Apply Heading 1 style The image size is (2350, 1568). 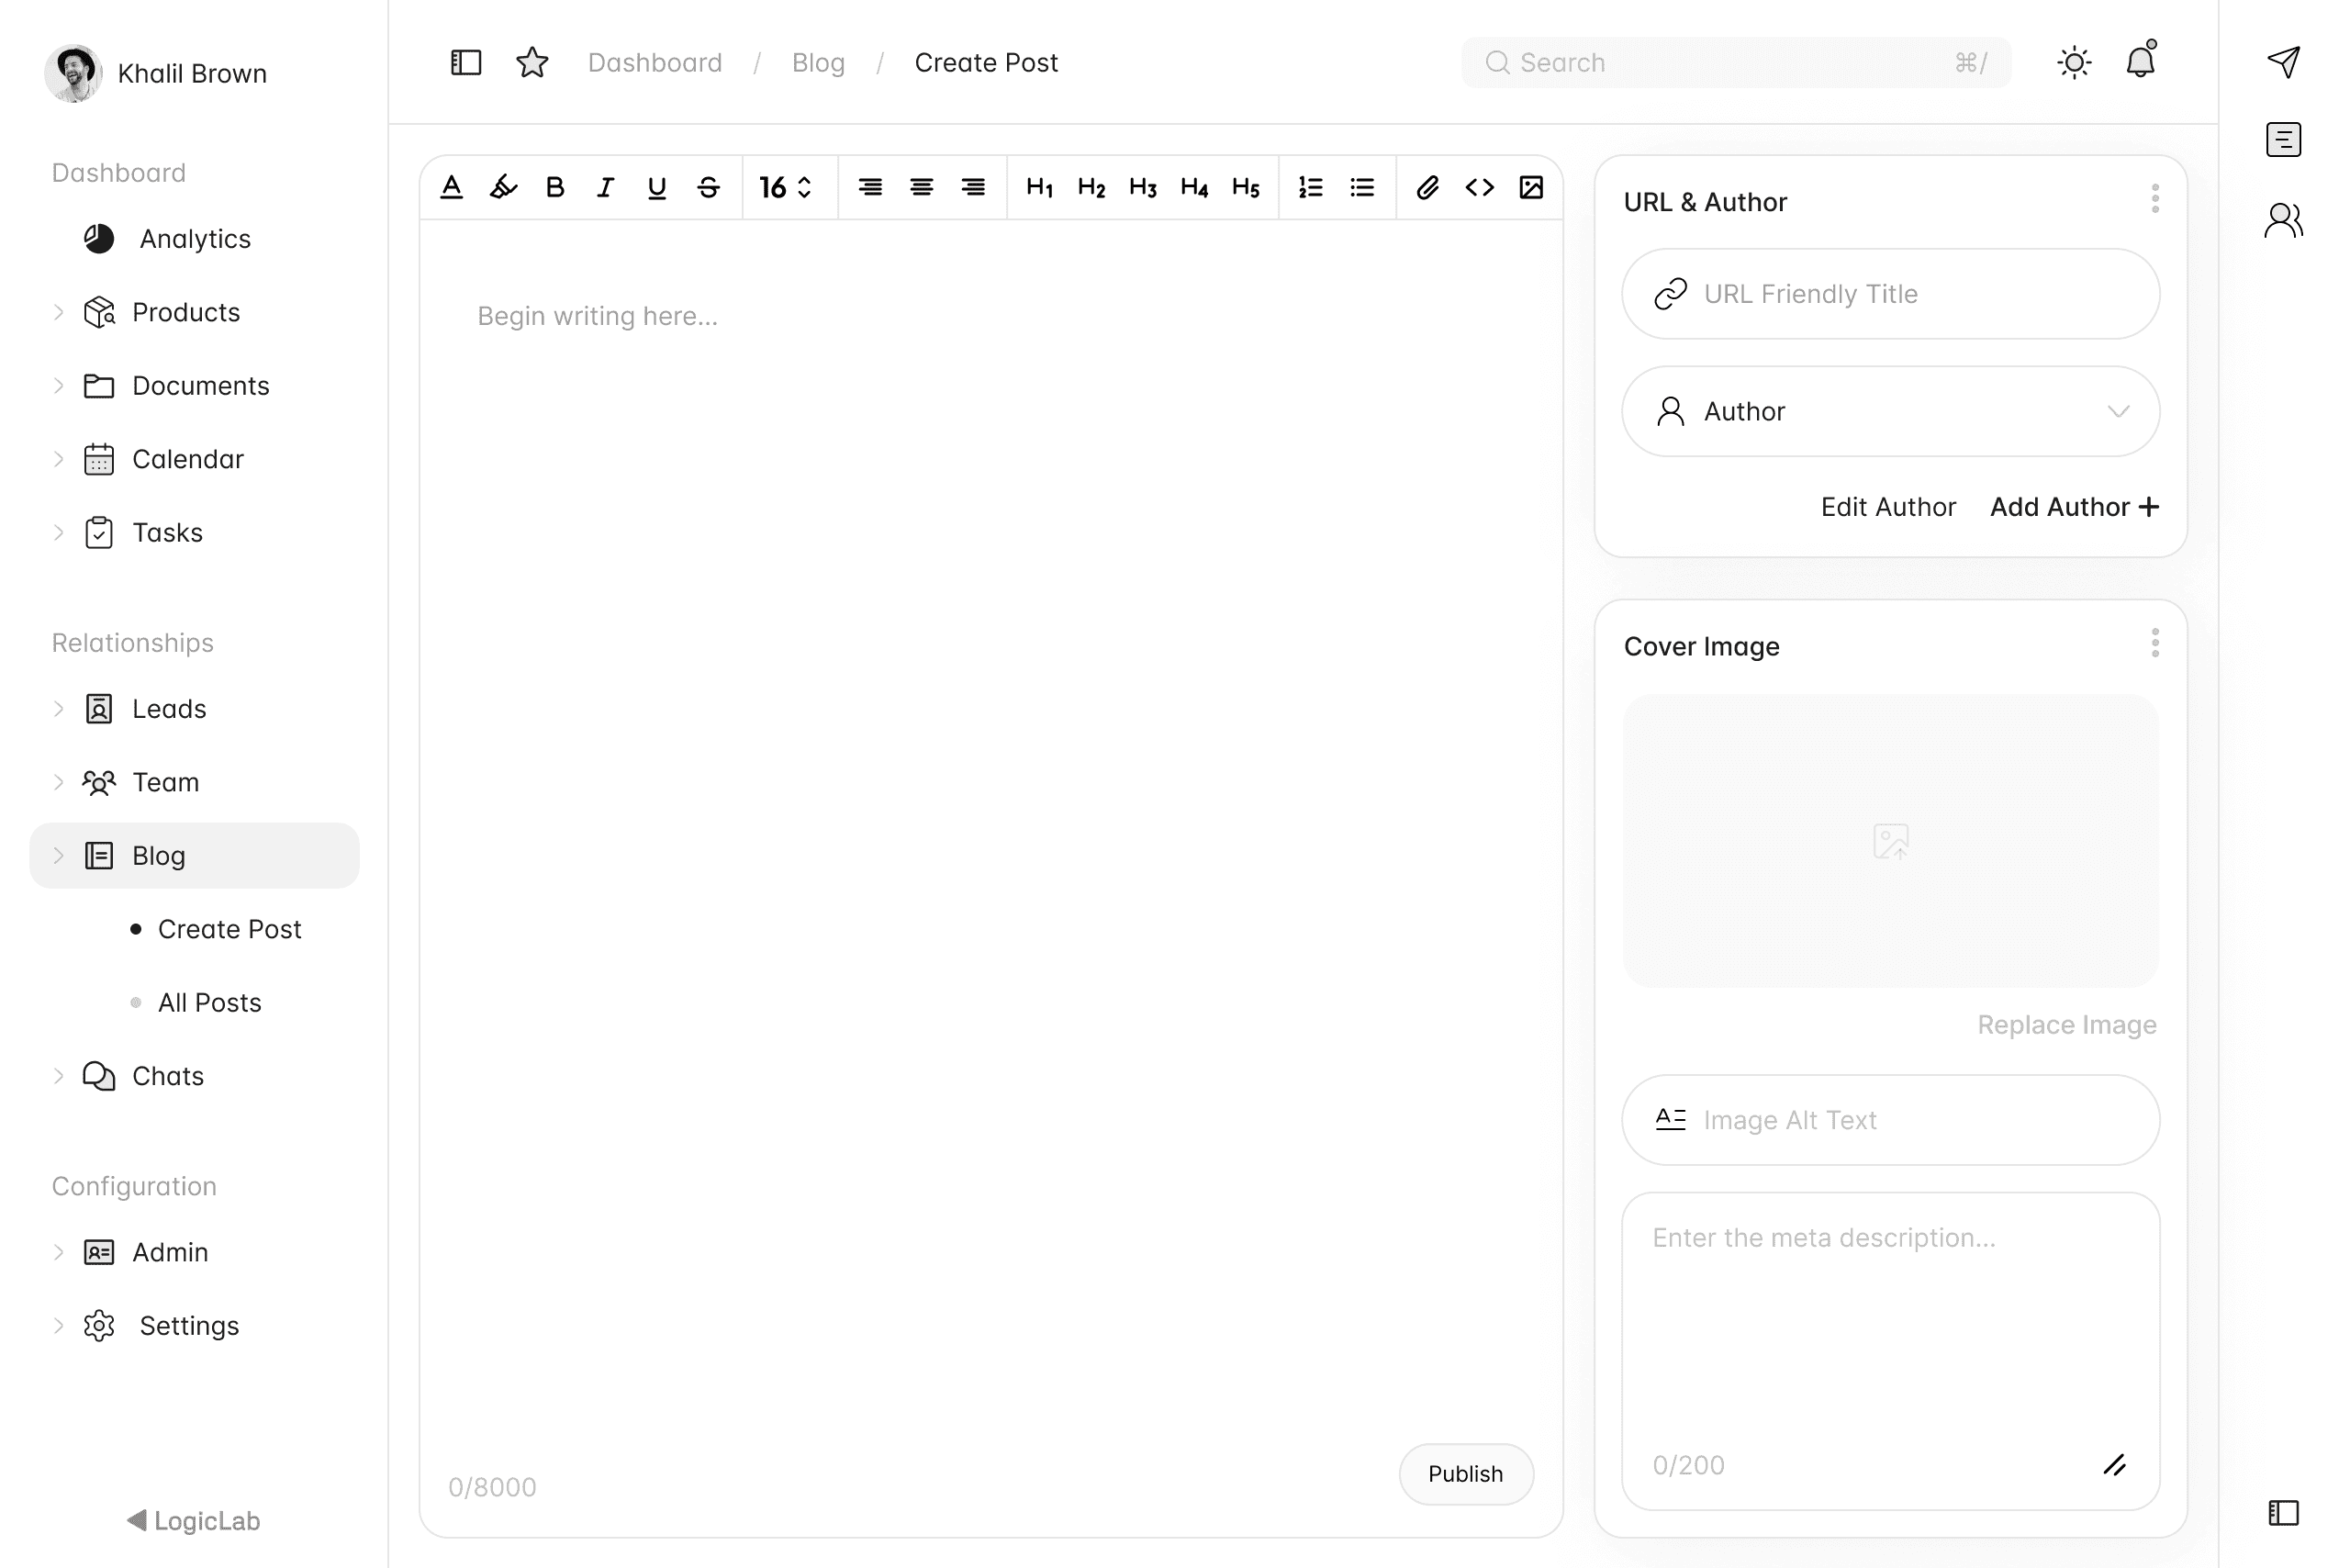tap(1040, 187)
